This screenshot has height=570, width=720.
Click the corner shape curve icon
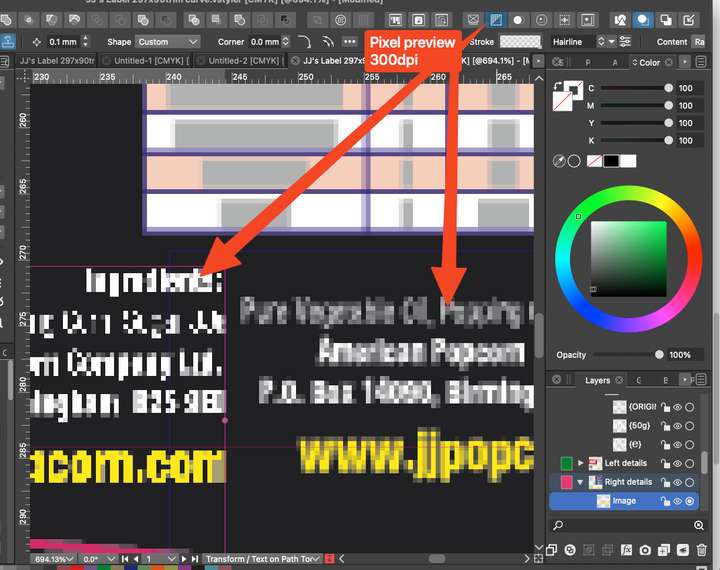304,42
